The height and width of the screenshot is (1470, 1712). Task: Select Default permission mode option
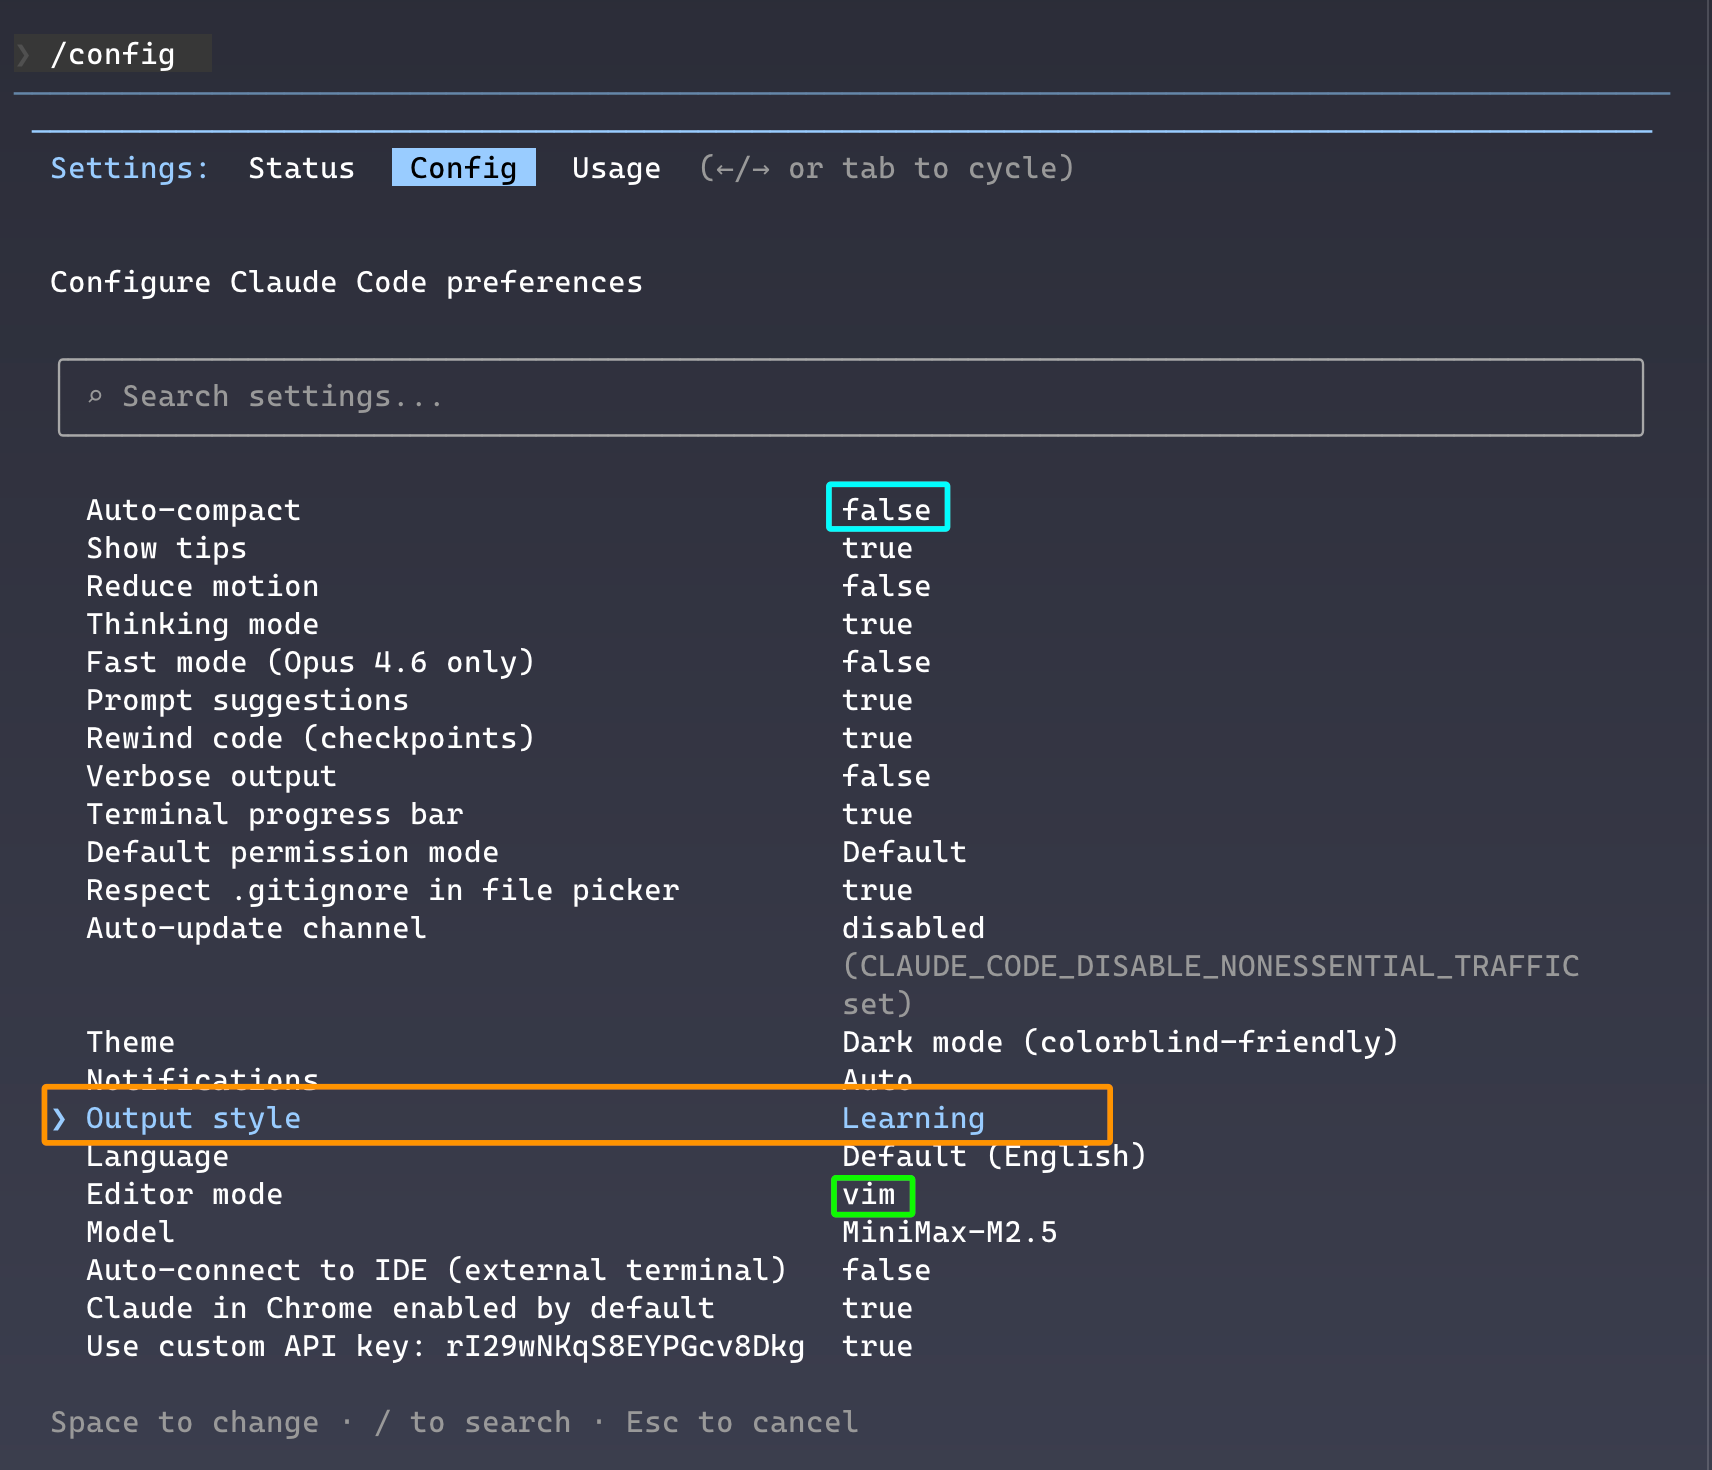click(x=904, y=852)
